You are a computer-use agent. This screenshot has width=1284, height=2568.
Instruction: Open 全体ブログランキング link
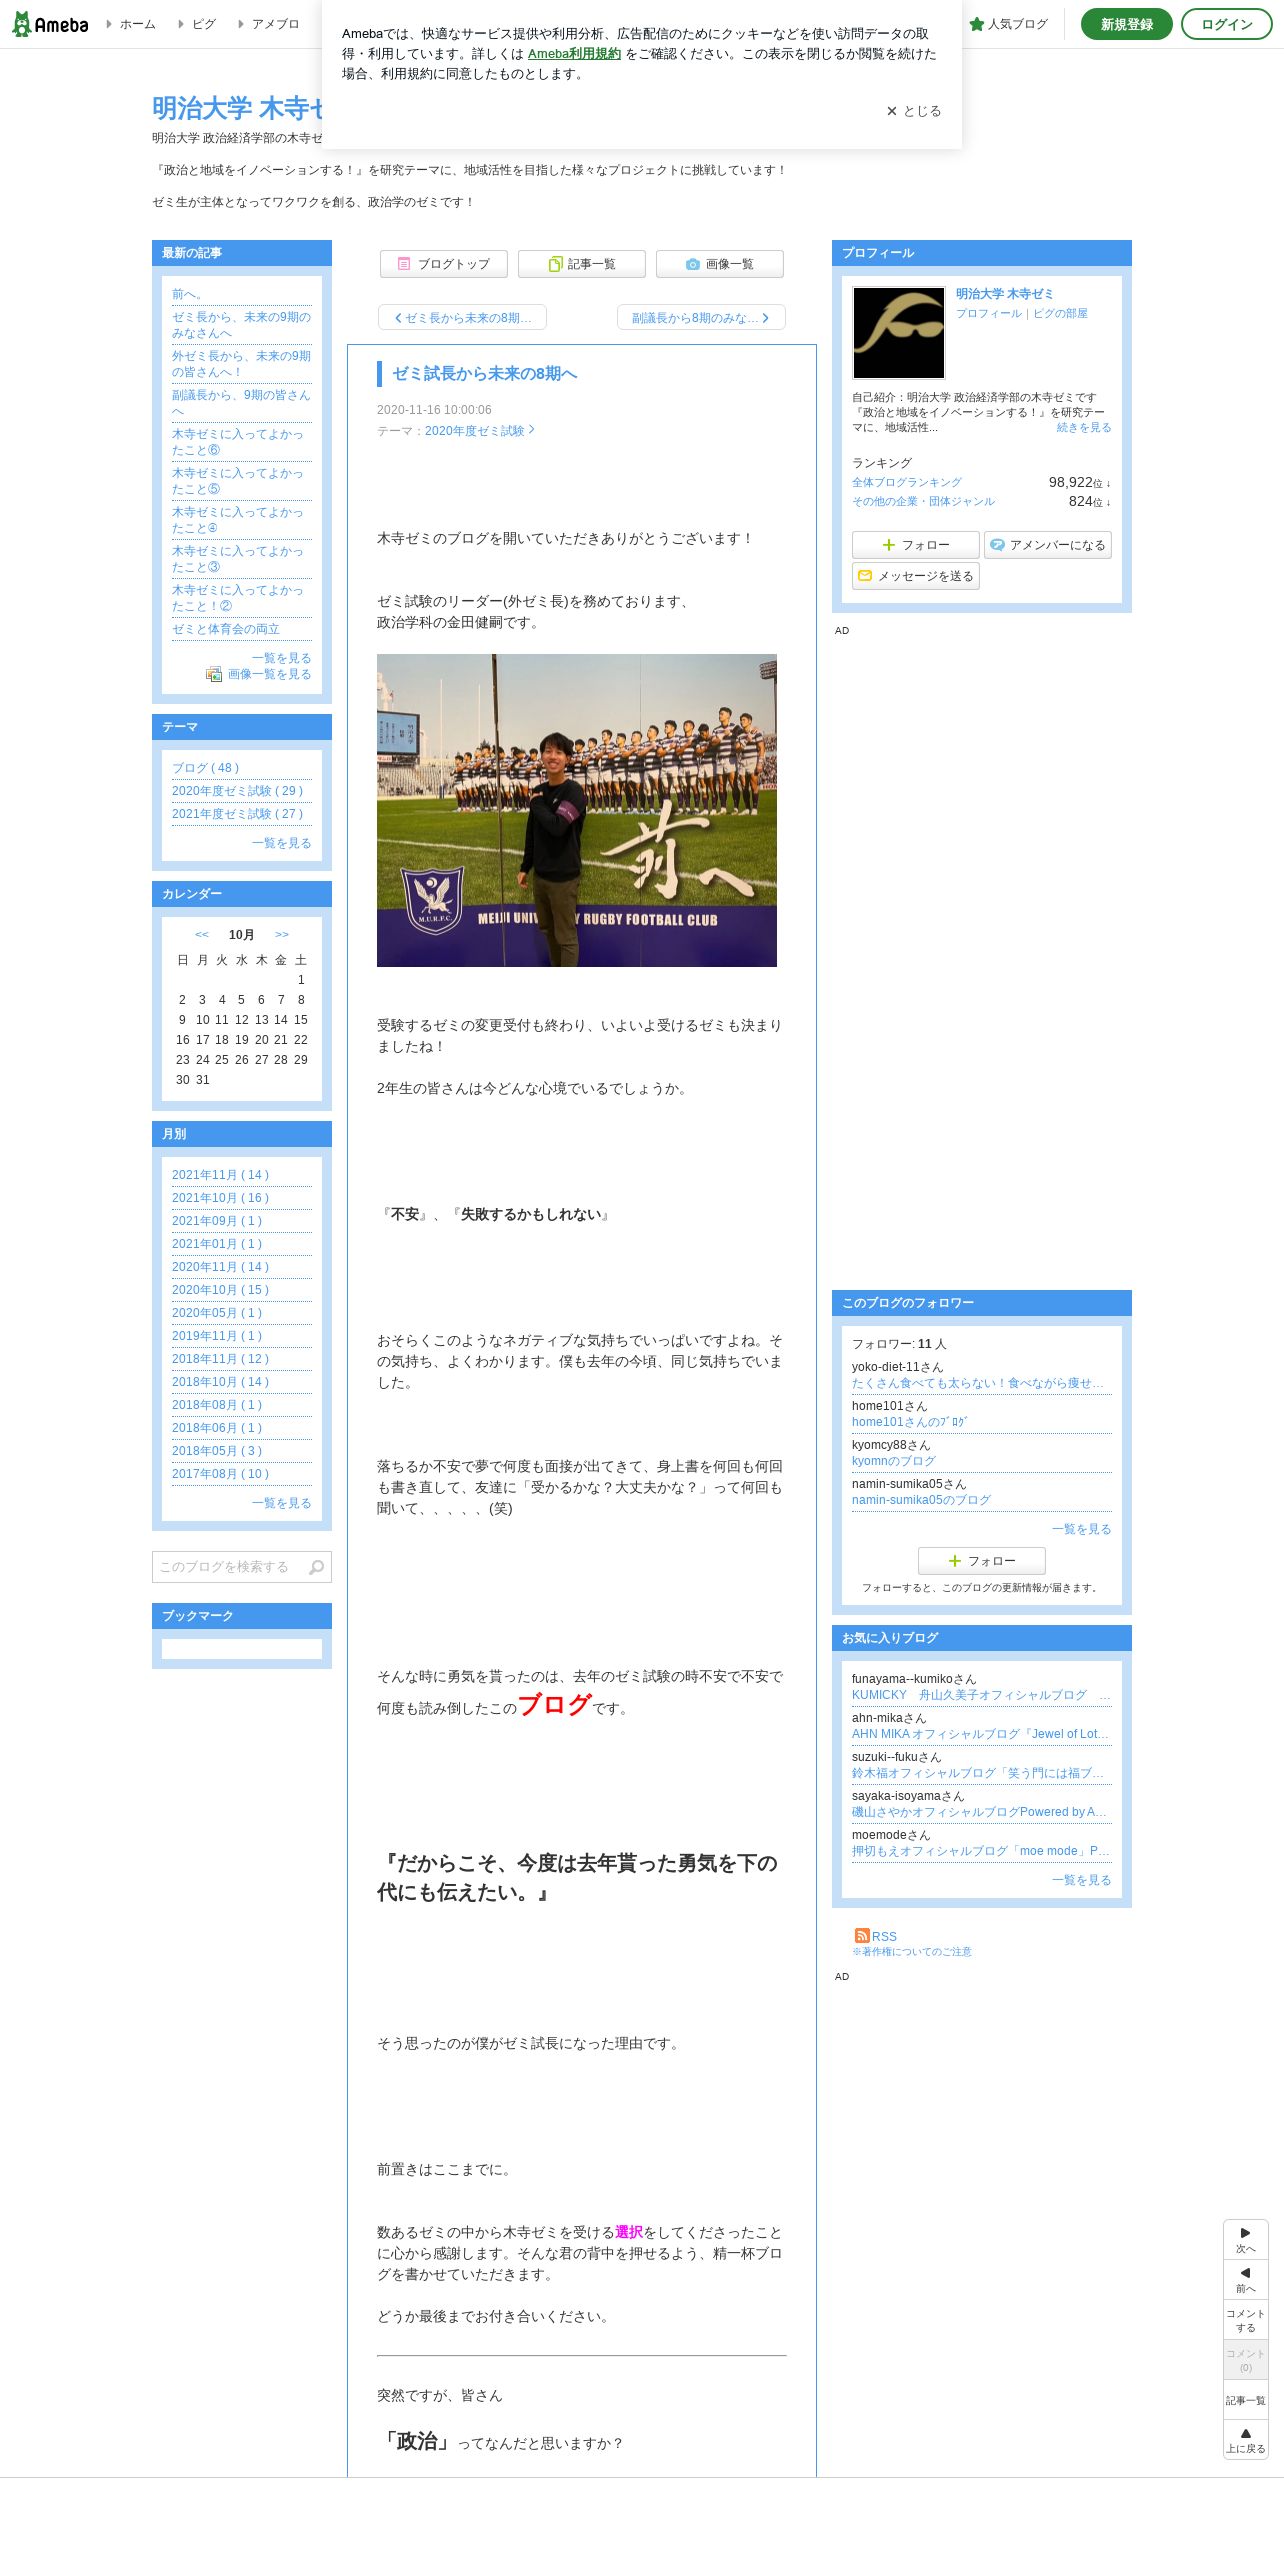pyautogui.click(x=907, y=483)
